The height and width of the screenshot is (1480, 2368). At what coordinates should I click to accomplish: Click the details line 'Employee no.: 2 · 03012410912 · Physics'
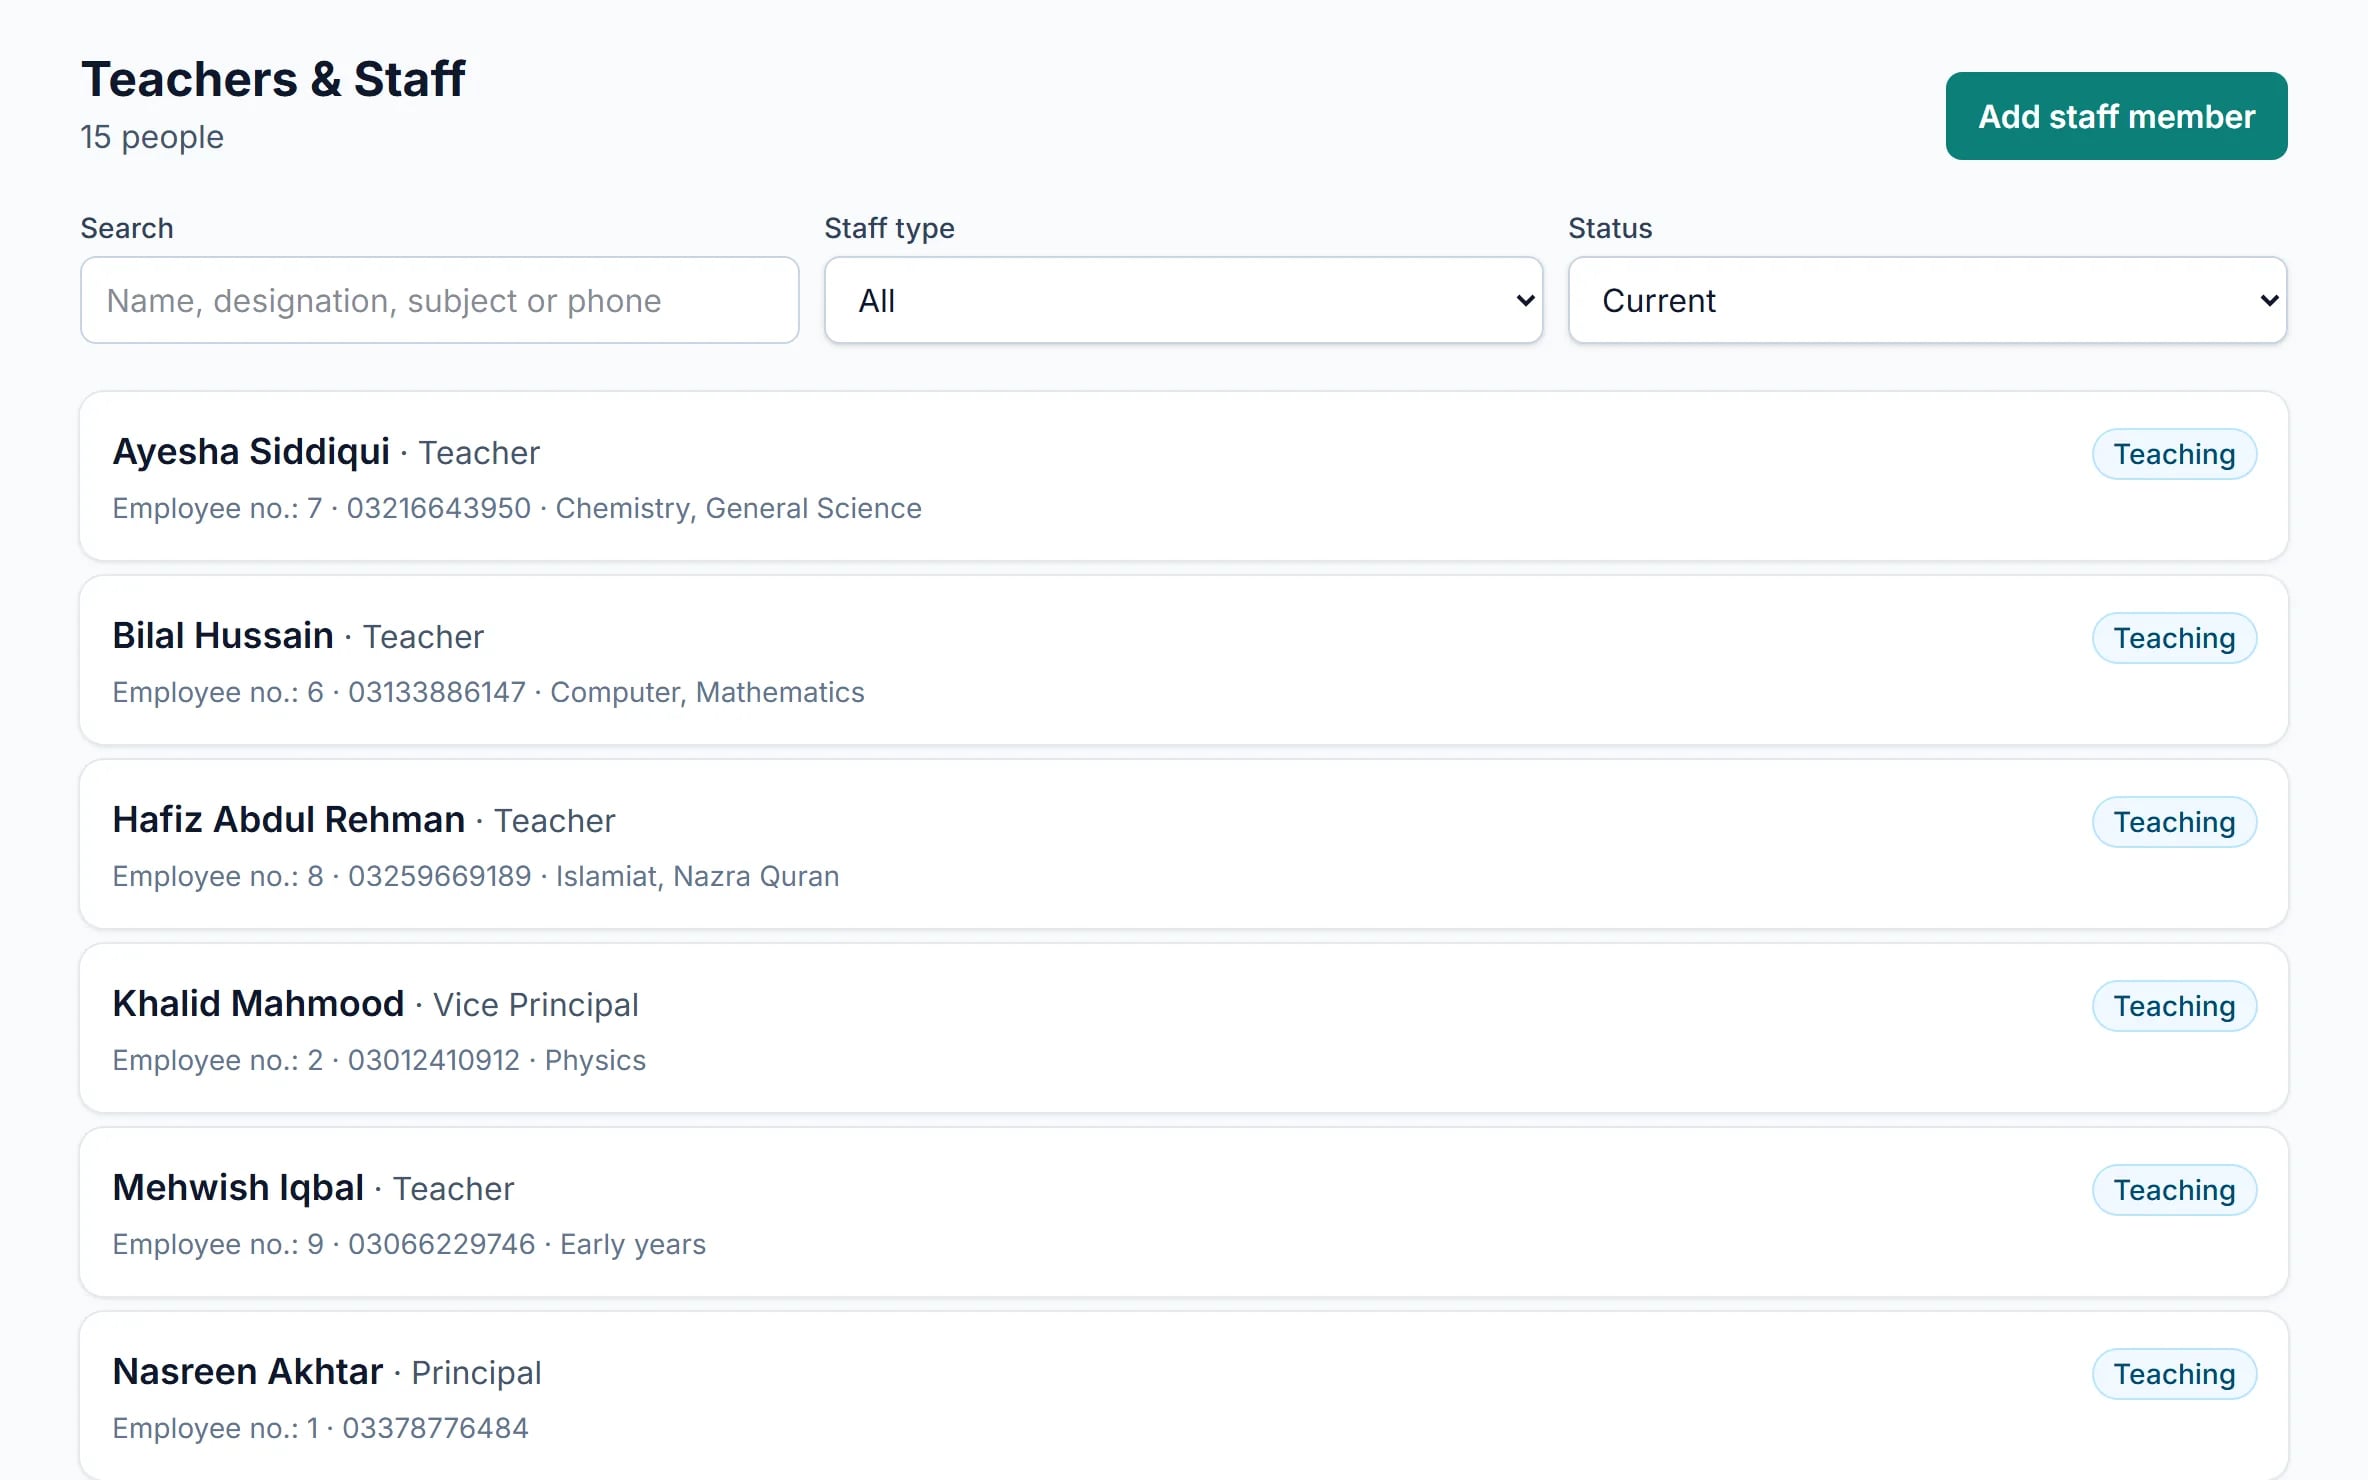point(379,1060)
